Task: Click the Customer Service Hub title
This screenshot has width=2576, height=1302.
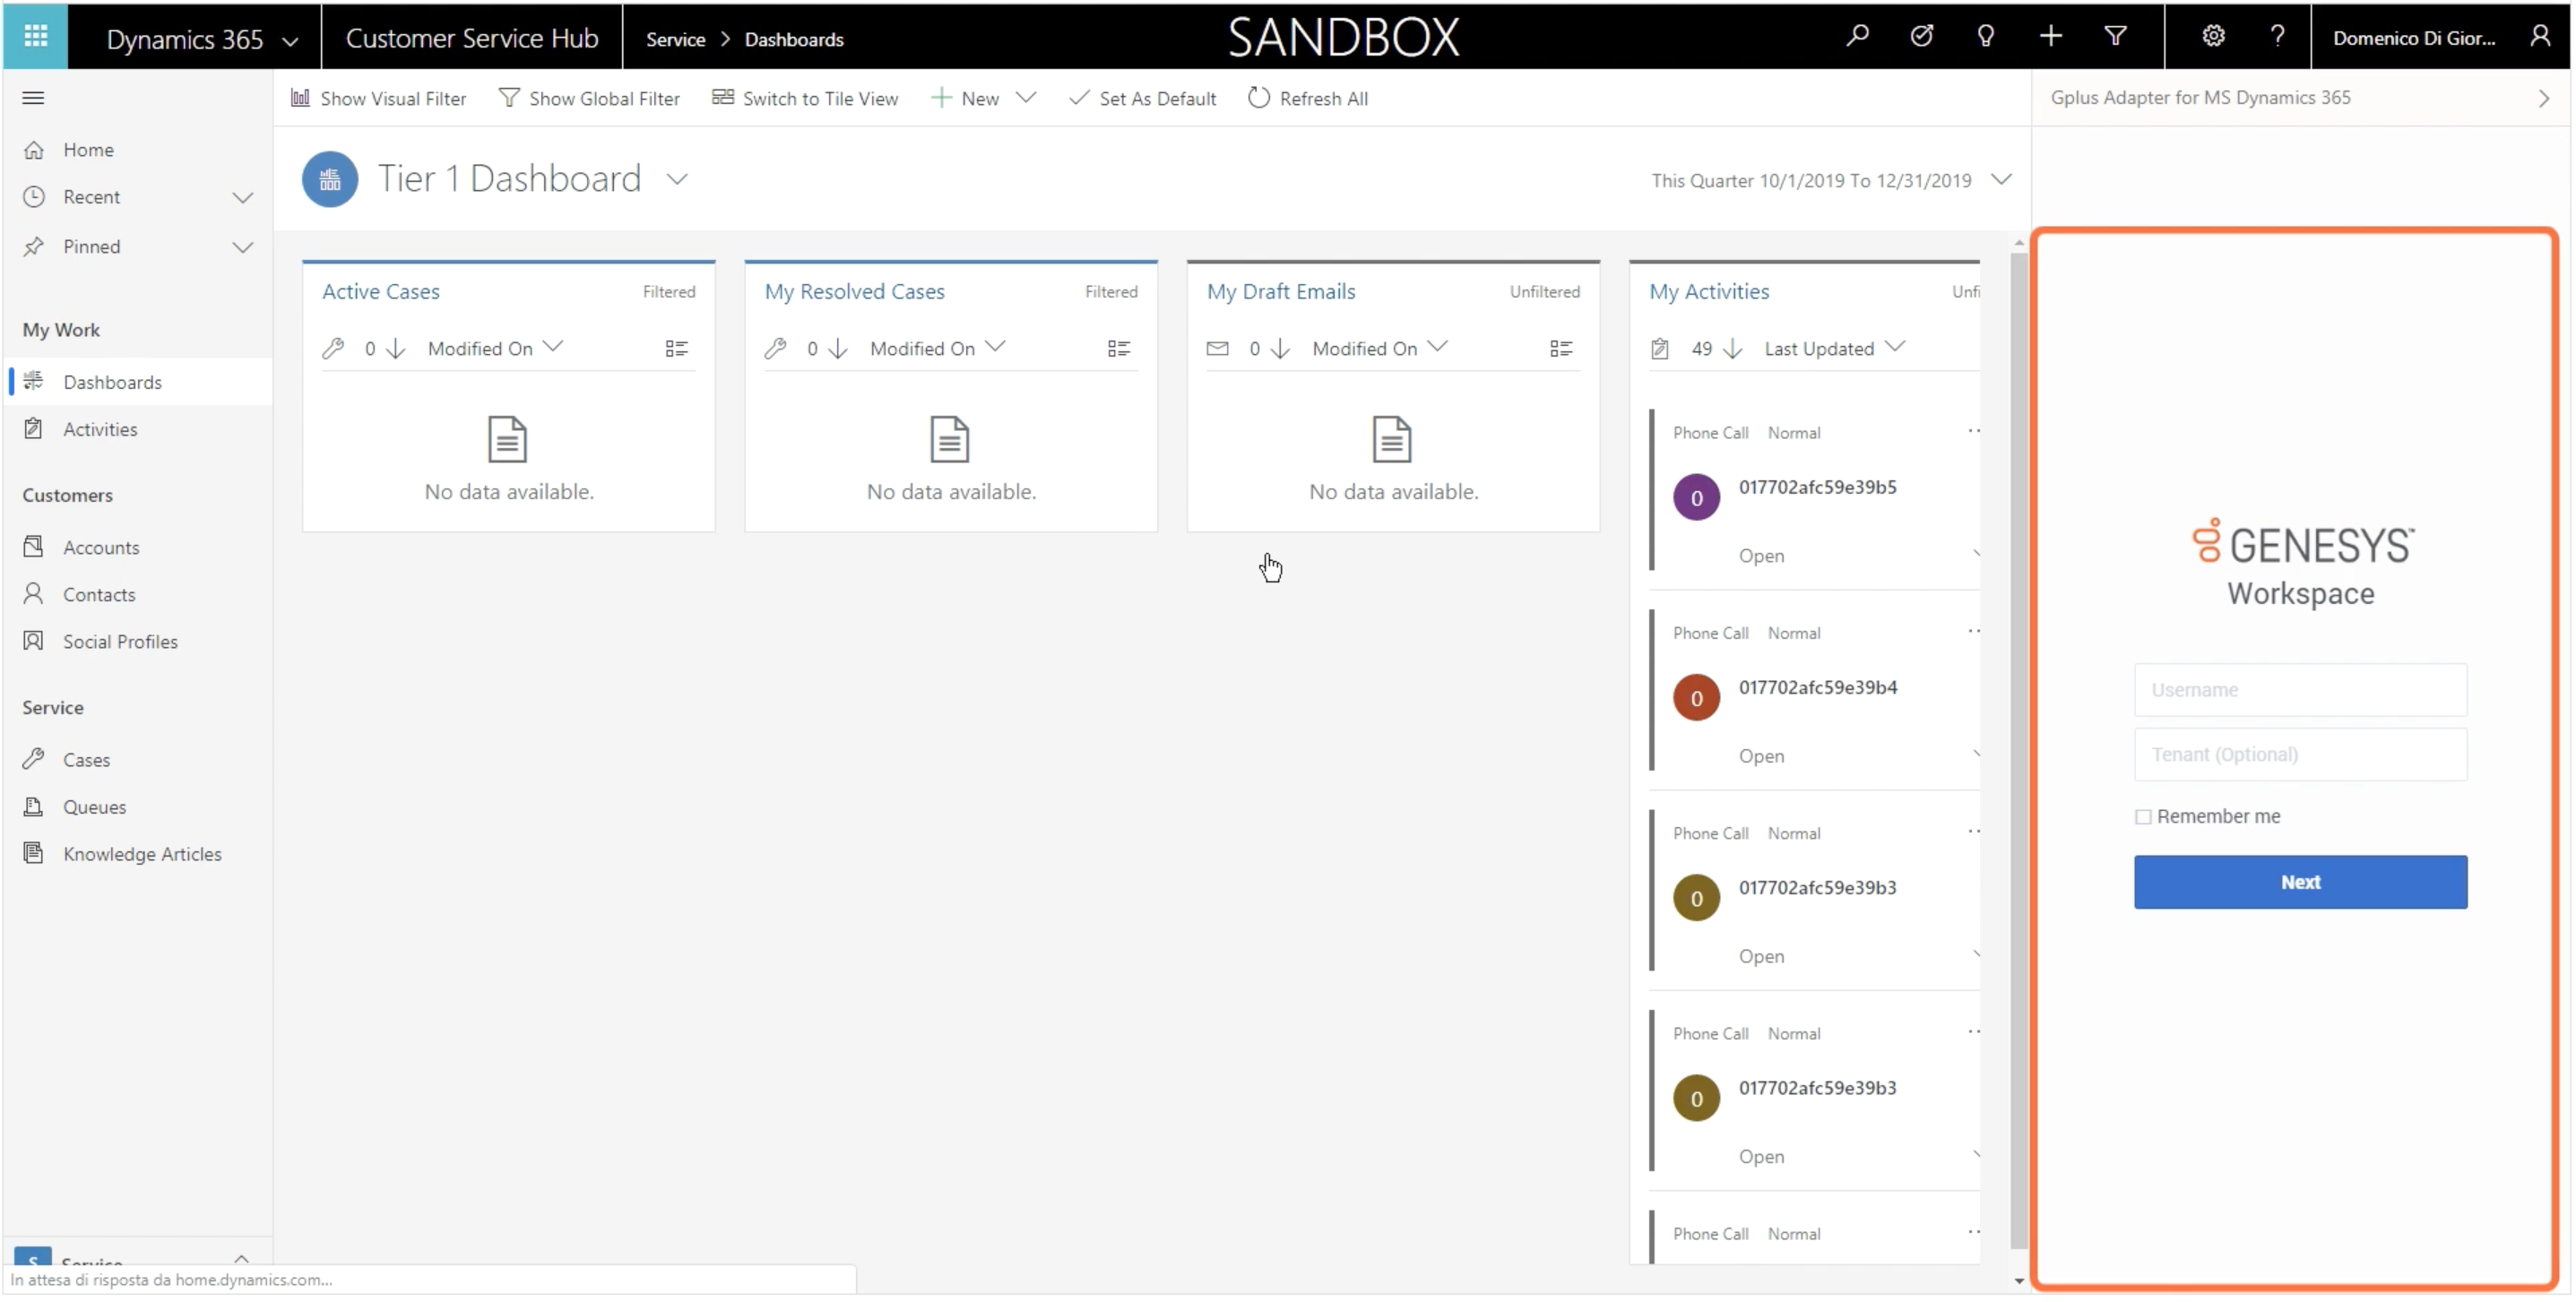Action: pos(471,38)
